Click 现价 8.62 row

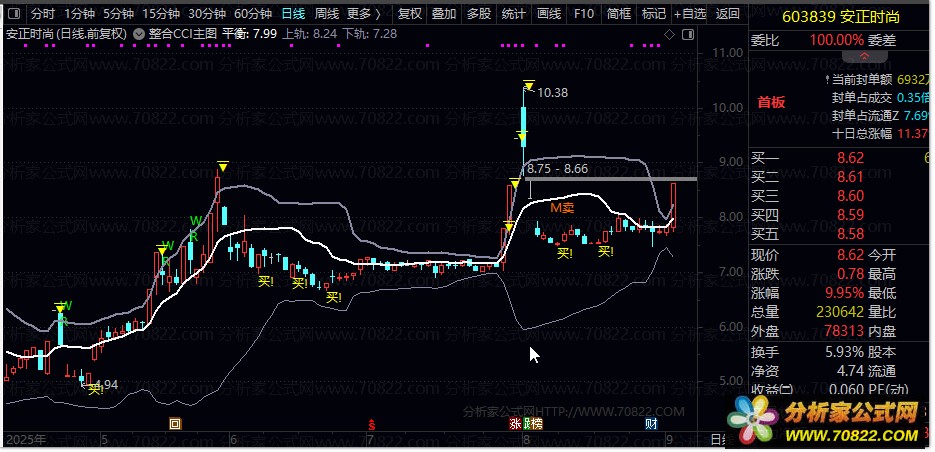pos(807,255)
